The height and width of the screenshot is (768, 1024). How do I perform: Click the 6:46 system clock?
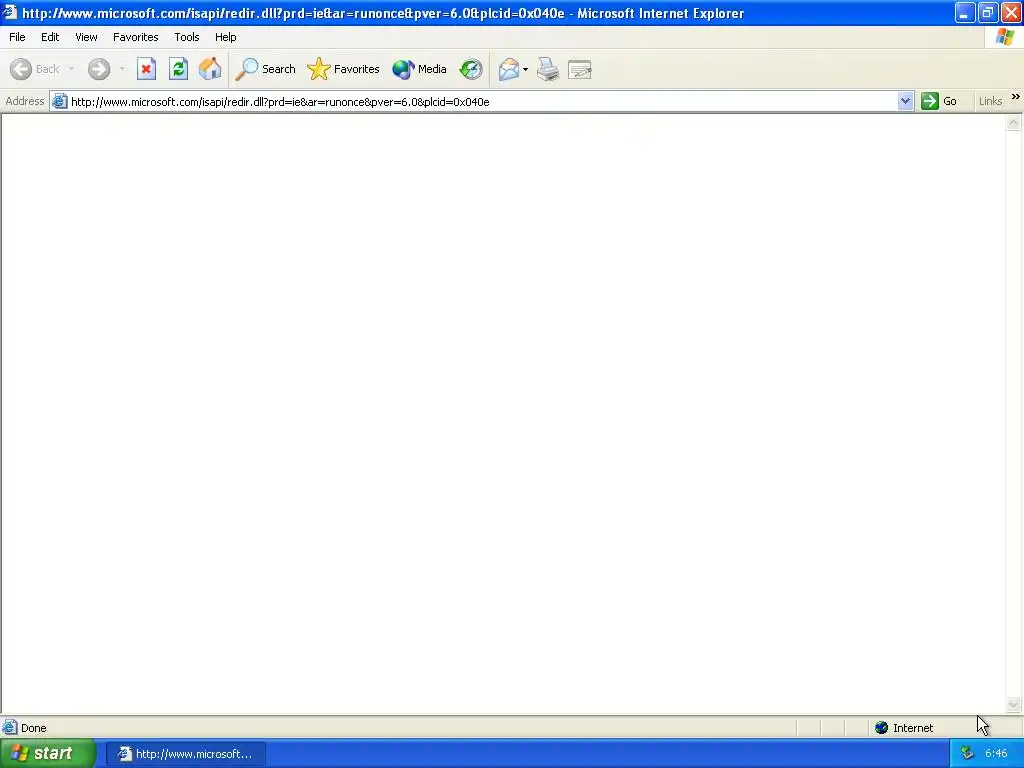click(x=996, y=754)
